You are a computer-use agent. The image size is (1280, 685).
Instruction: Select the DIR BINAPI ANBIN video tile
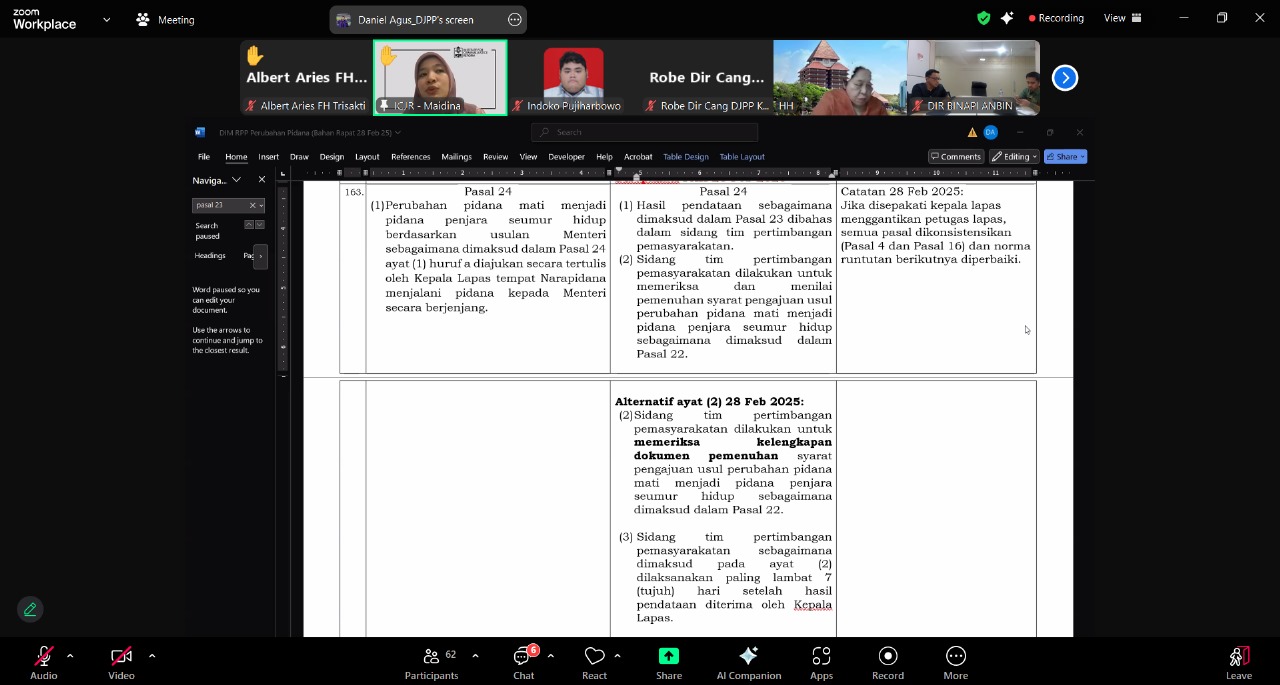tap(973, 77)
